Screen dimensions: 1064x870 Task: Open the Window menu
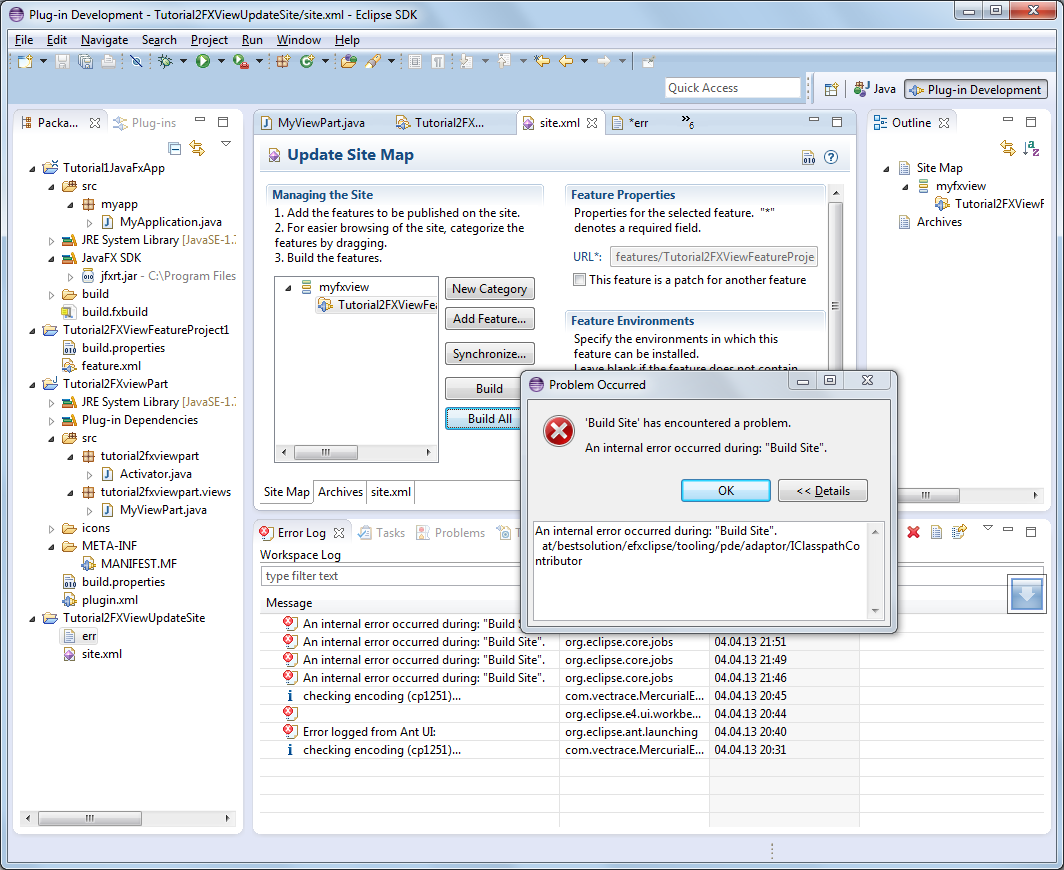coord(299,40)
